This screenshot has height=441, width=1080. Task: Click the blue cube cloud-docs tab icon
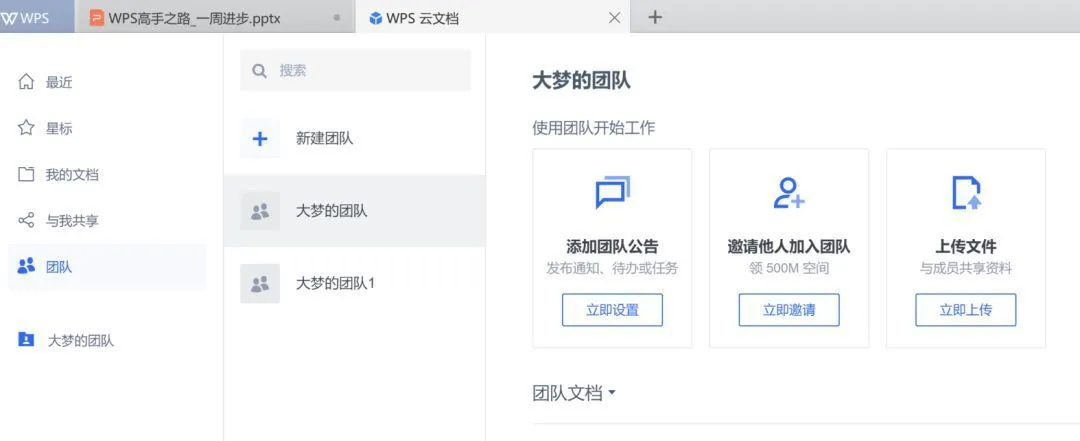(x=375, y=18)
